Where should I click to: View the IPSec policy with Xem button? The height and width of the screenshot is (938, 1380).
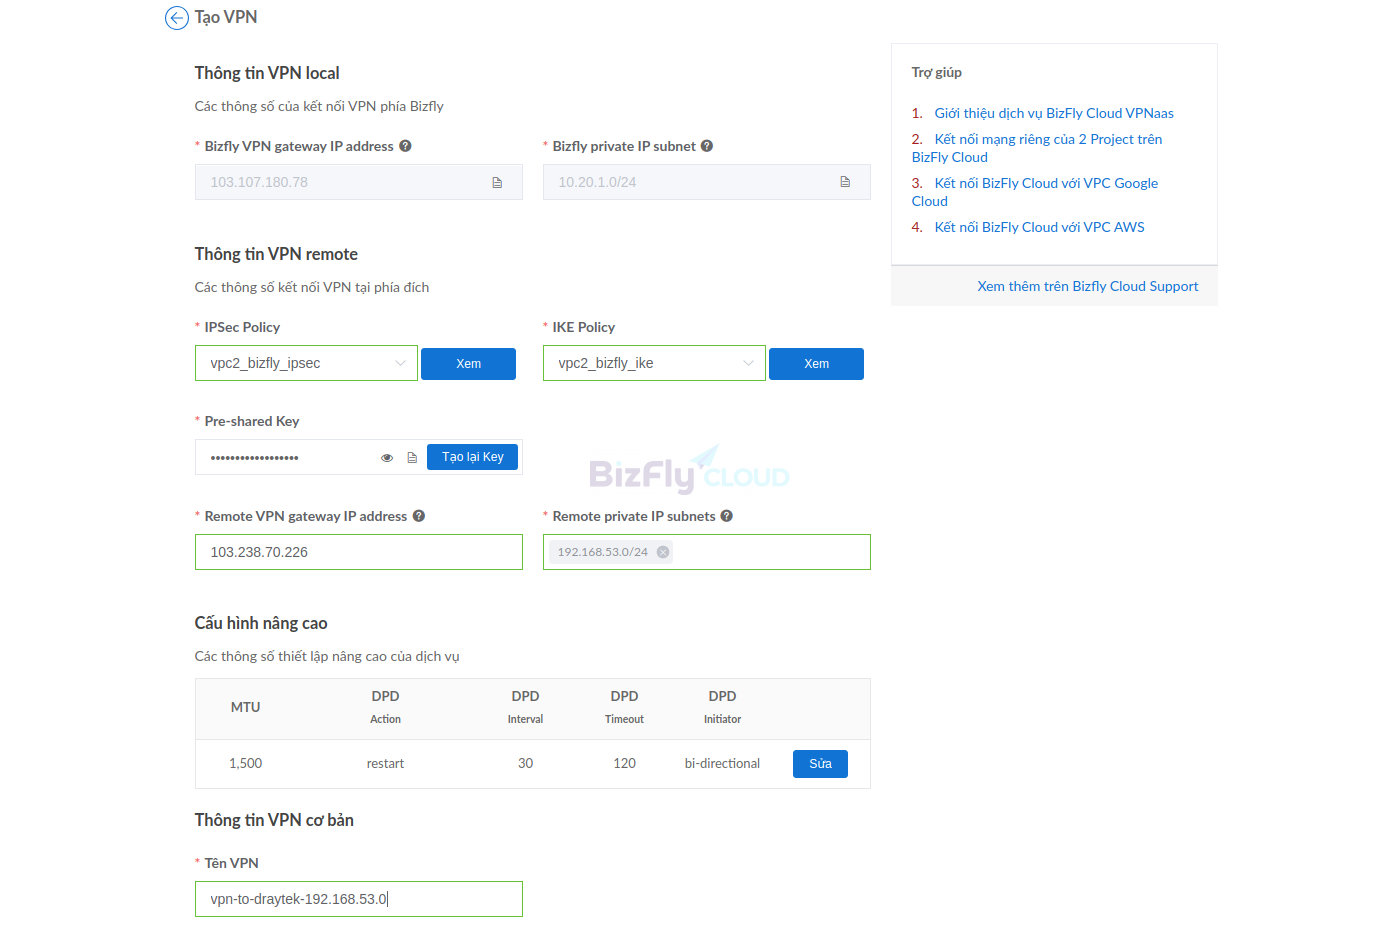(x=468, y=364)
